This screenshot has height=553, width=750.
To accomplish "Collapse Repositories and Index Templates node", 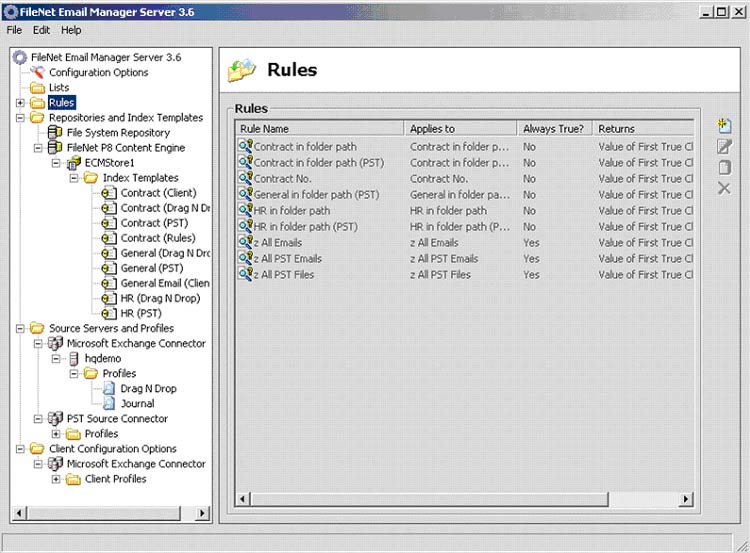I will pyautogui.click(x=20, y=118).
